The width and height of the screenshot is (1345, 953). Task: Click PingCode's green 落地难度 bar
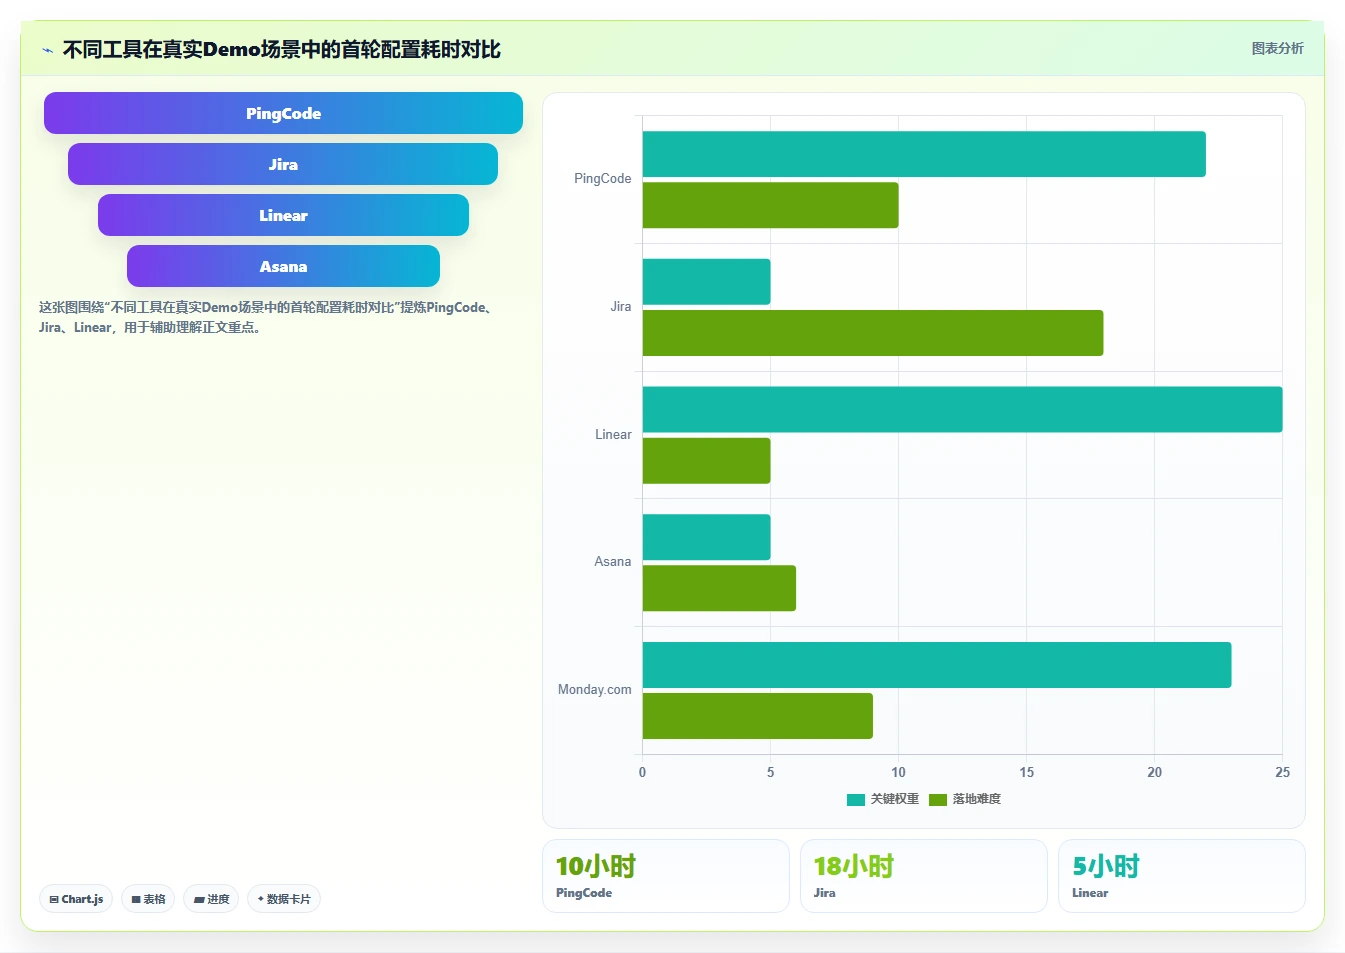tap(770, 205)
